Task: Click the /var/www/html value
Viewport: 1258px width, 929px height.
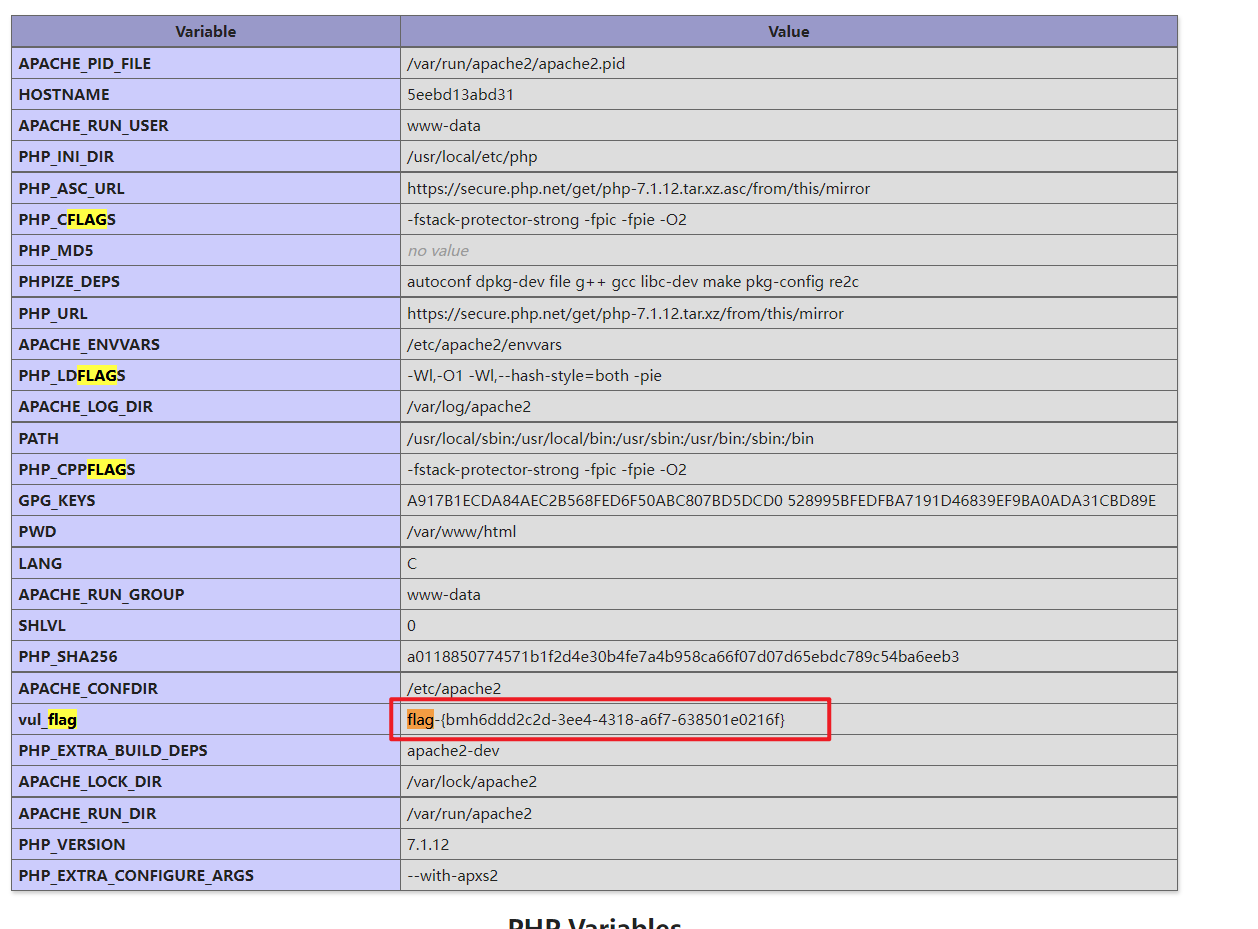Action: [461, 531]
